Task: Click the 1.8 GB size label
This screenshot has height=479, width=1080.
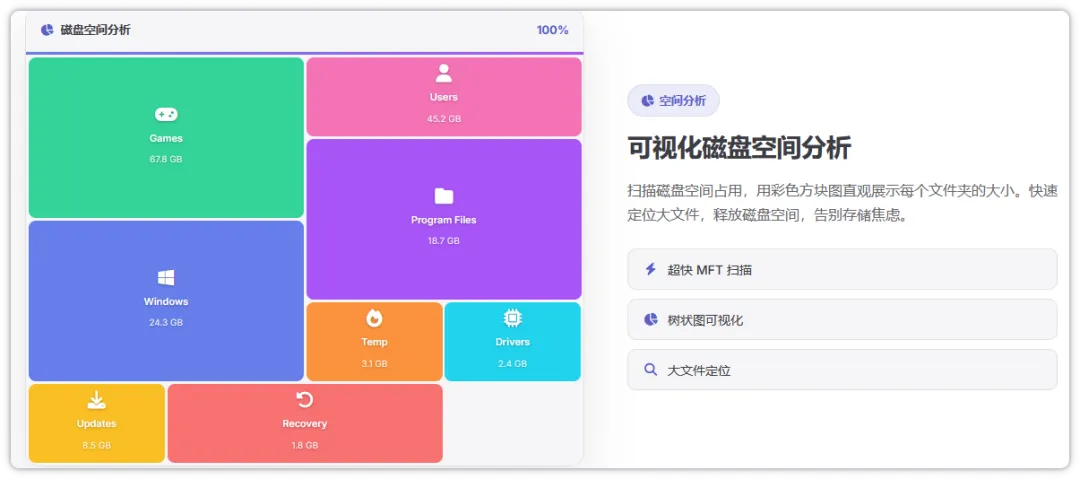Action: click(304, 445)
